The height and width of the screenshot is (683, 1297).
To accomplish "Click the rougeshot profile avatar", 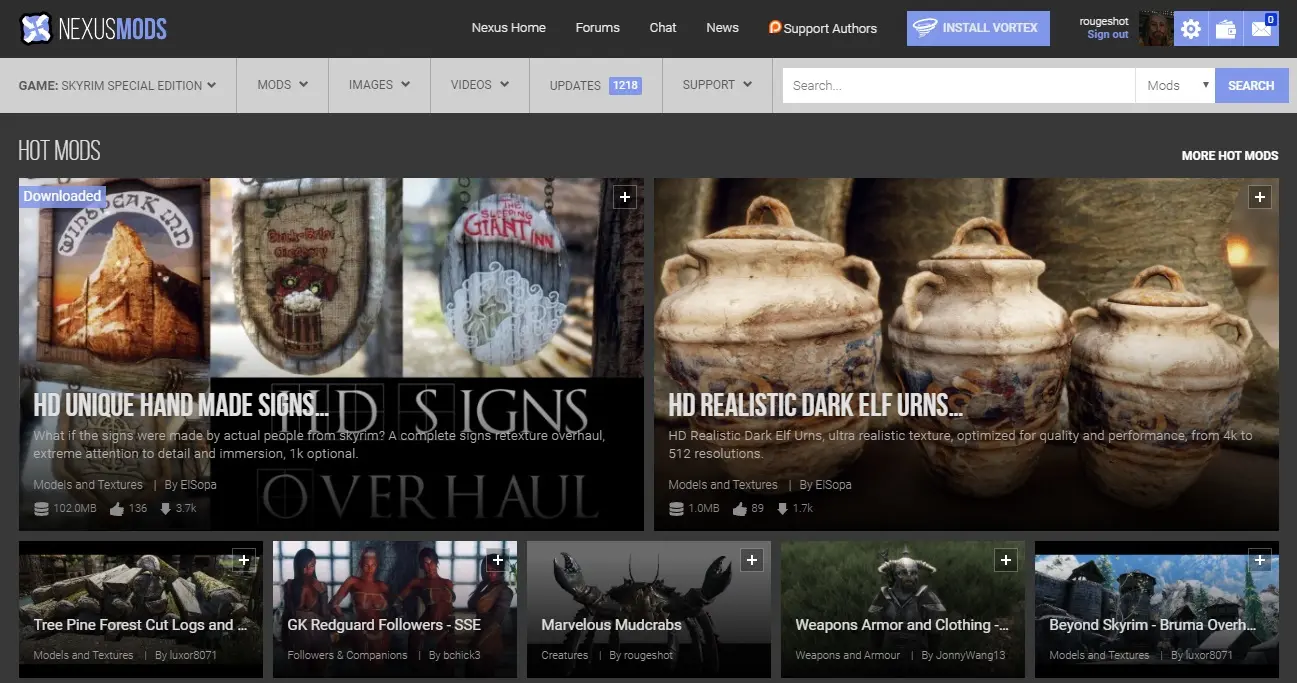I will [1156, 28].
